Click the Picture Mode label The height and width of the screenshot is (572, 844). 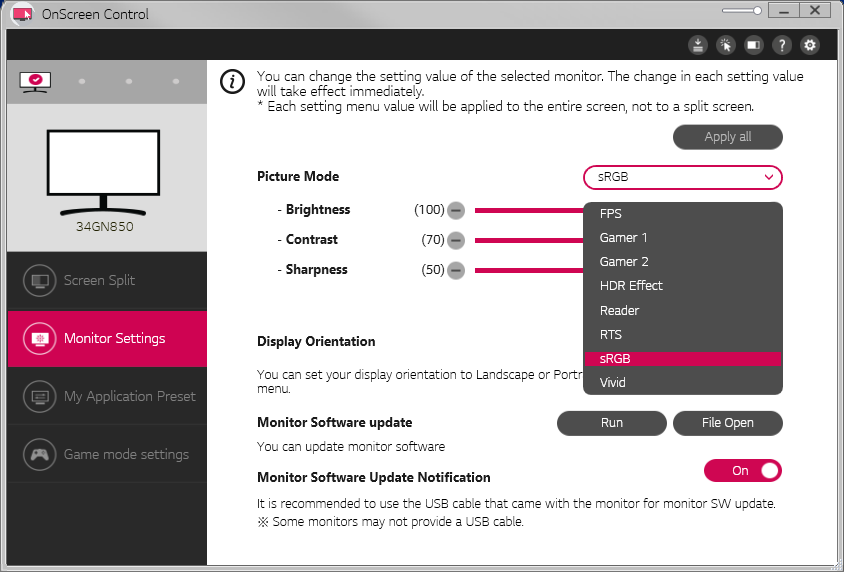click(298, 176)
